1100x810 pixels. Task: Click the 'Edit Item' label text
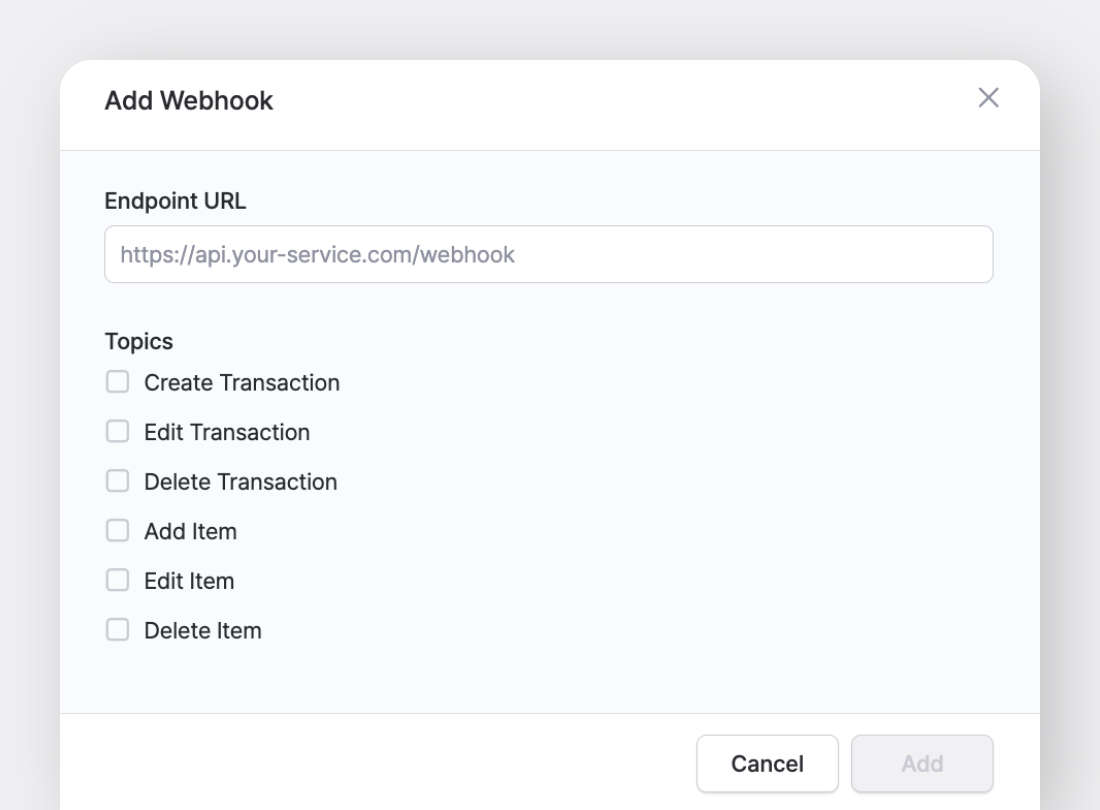tap(189, 581)
